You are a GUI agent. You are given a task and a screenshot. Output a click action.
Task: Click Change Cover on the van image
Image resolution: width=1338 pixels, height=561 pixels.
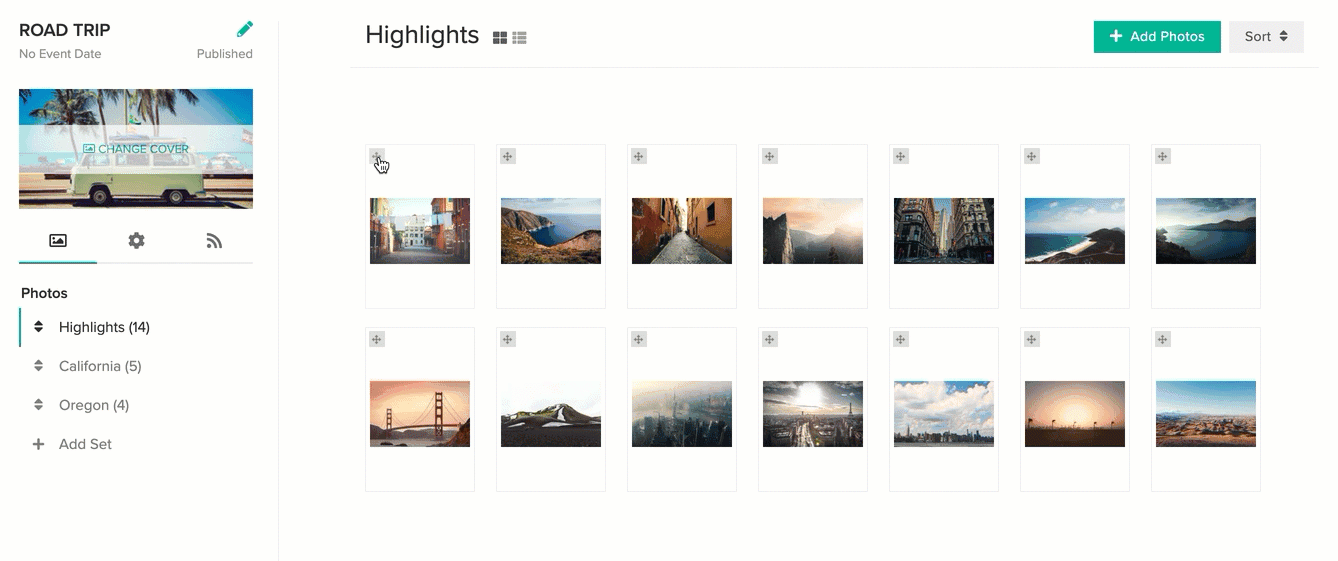(x=136, y=149)
